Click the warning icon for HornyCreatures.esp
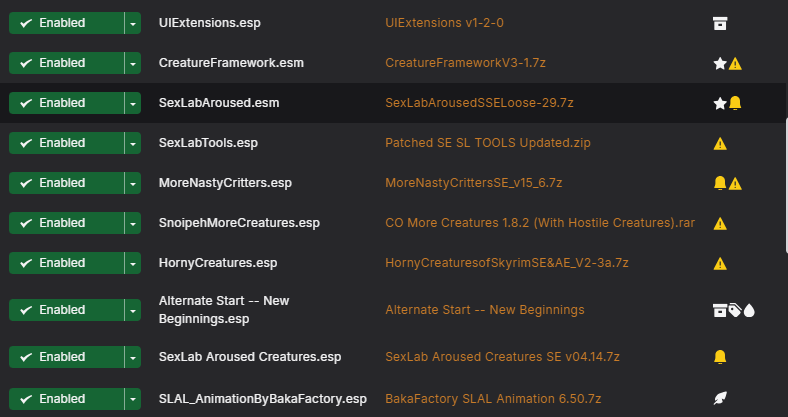Image resolution: width=788 pixels, height=417 pixels. pos(720,263)
